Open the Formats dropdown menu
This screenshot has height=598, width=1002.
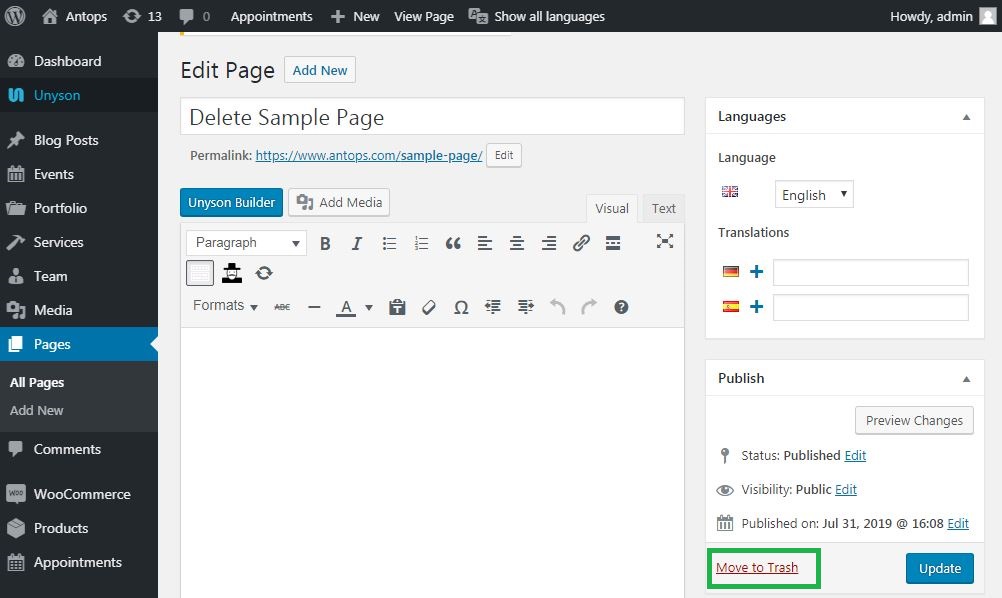tap(225, 306)
